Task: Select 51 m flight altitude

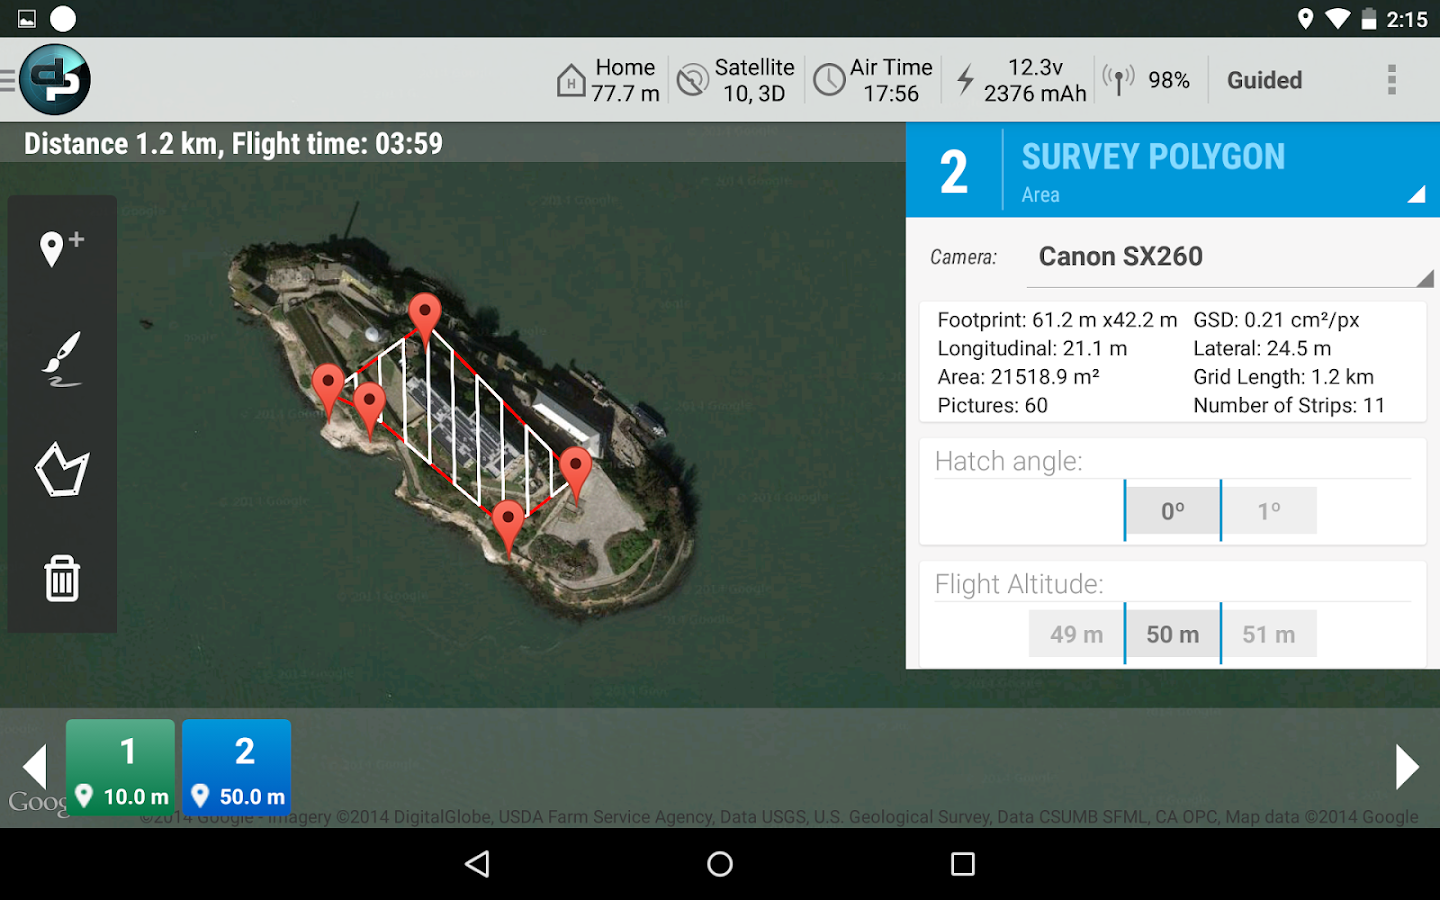Action: click(1268, 633)
